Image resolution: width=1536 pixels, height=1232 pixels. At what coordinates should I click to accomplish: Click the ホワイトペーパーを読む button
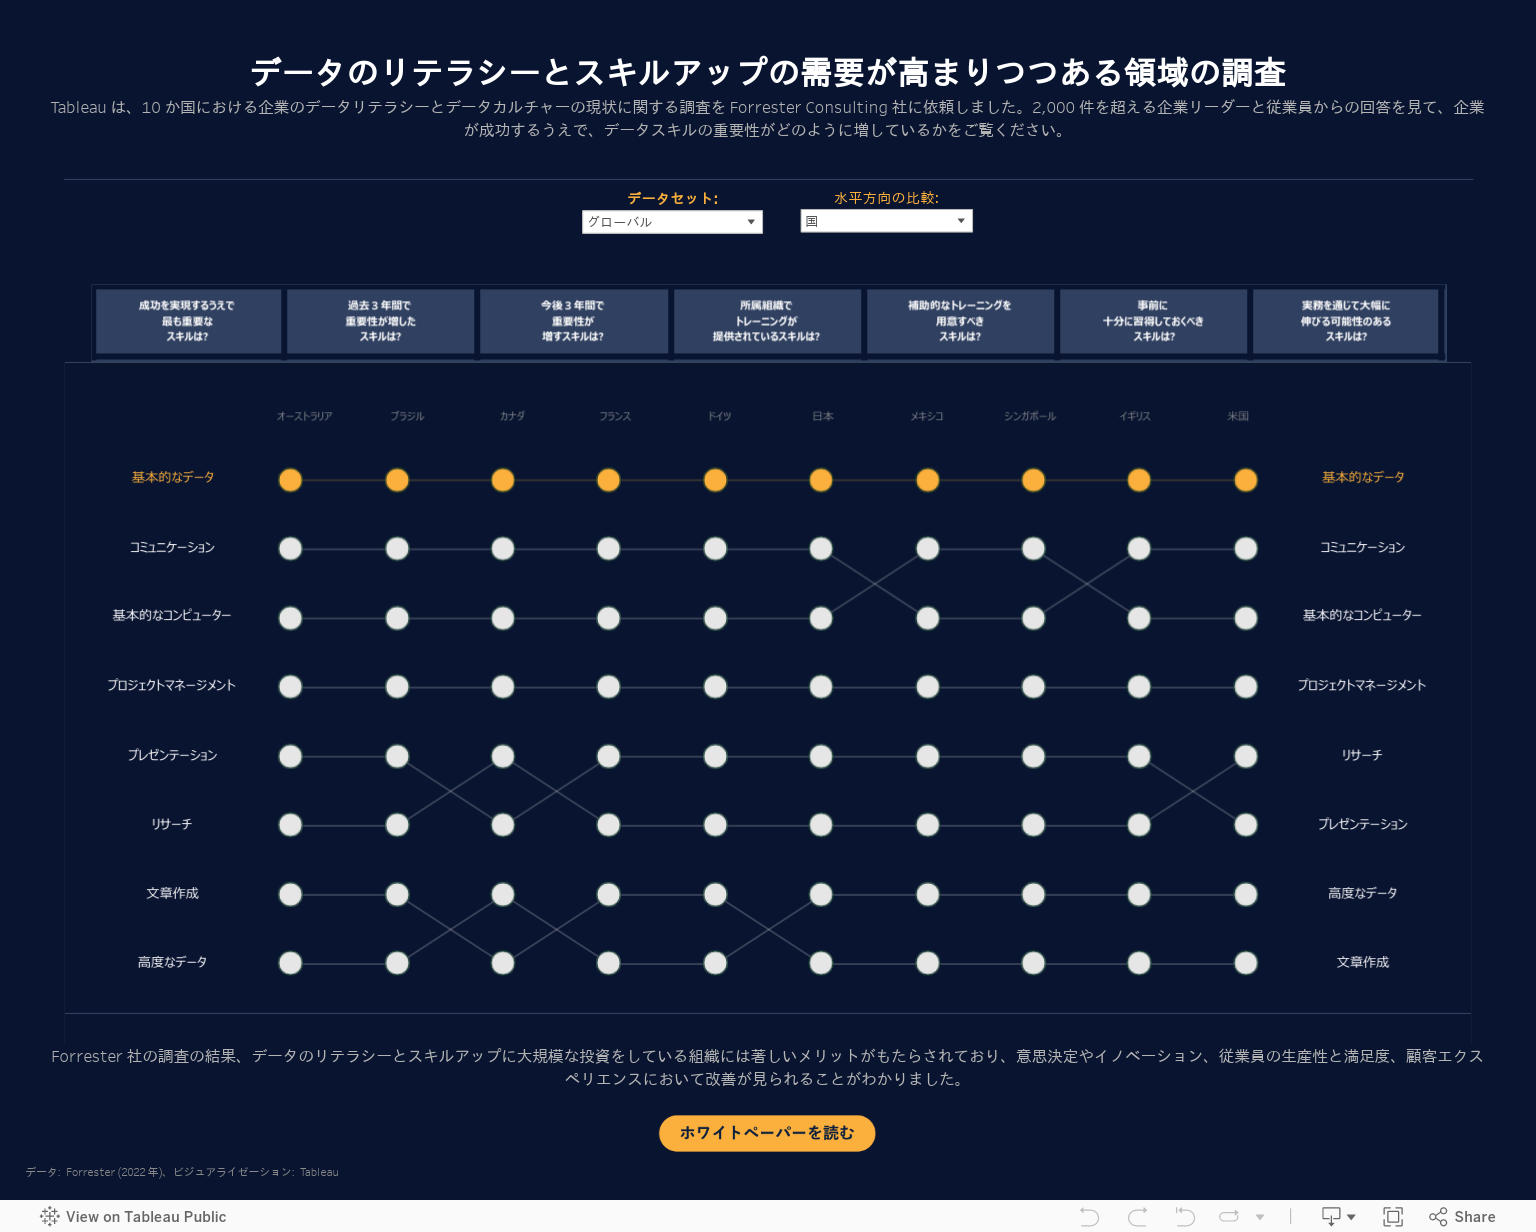(767, 1133)
